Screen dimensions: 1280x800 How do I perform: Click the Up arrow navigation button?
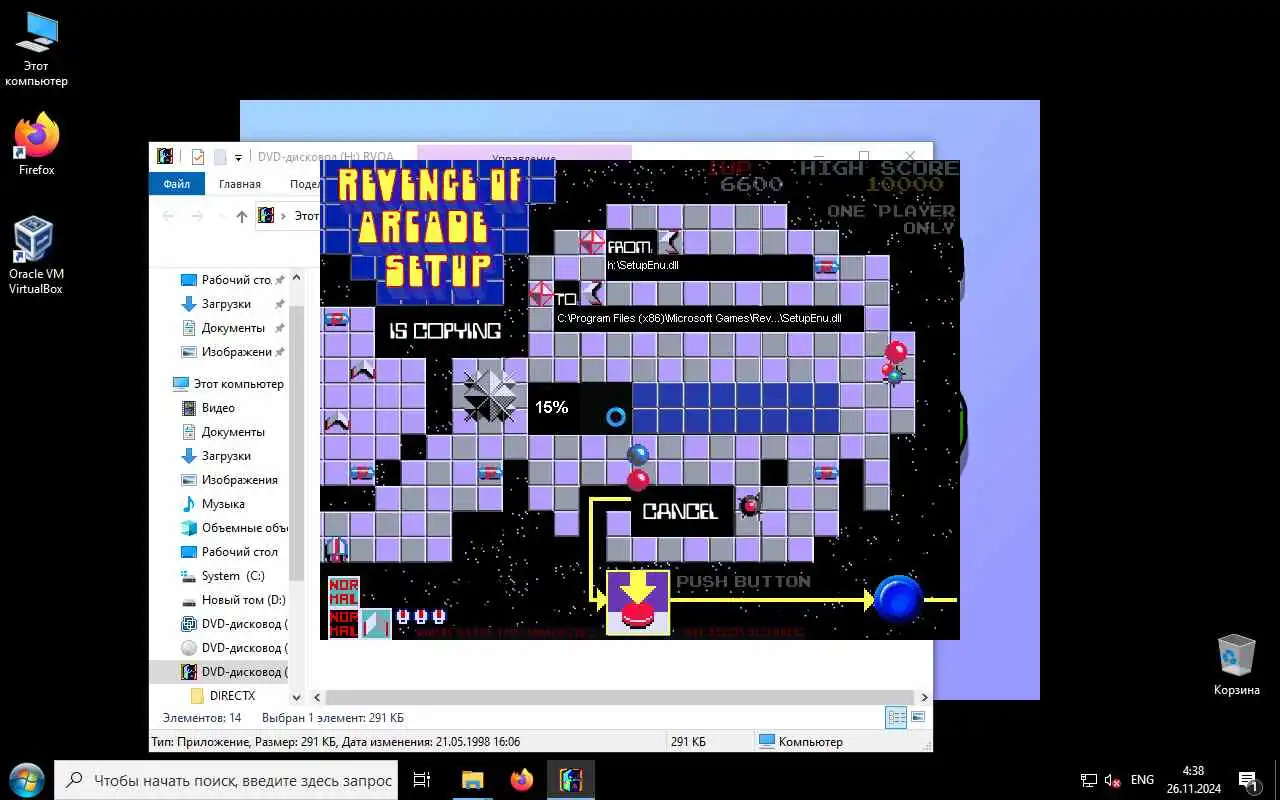[241, 216]
